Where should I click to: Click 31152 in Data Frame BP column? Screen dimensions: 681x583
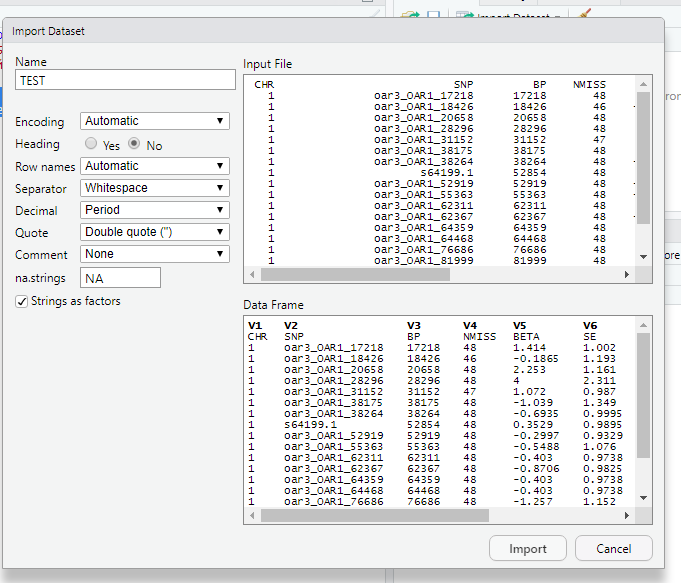(423, 391)
